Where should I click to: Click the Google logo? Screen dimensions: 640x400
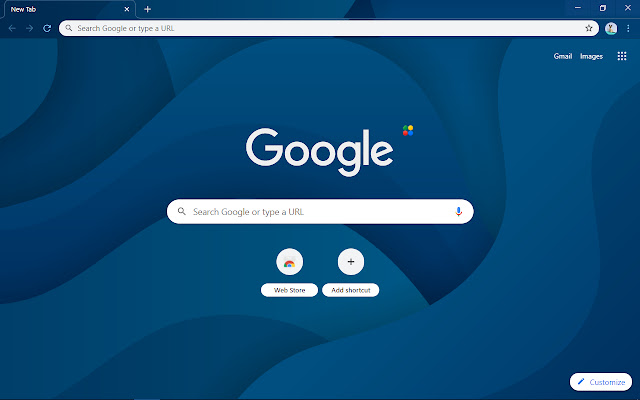[x=319, y=152]
